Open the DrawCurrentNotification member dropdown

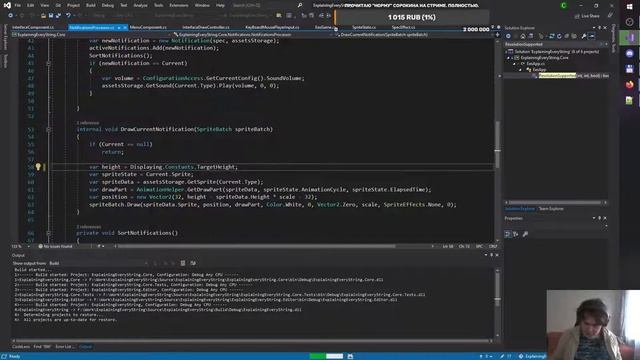click(414, 35)
